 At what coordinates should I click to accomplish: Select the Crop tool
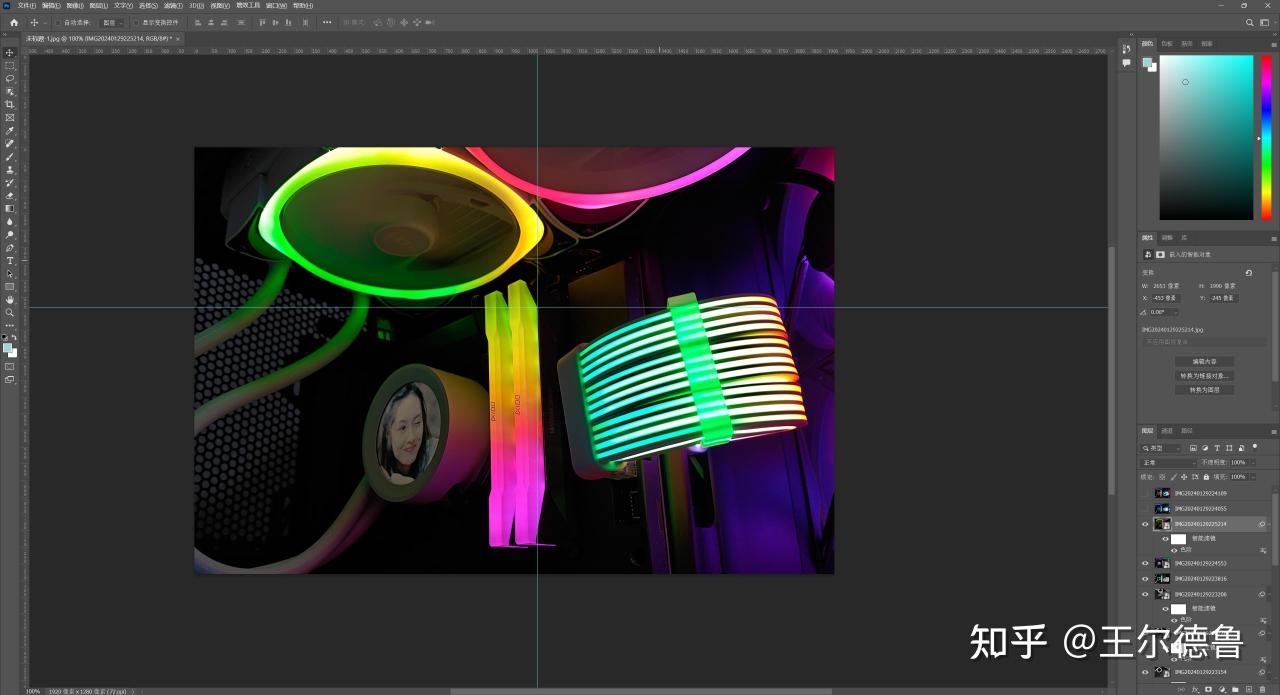click(x=10, y=104)
